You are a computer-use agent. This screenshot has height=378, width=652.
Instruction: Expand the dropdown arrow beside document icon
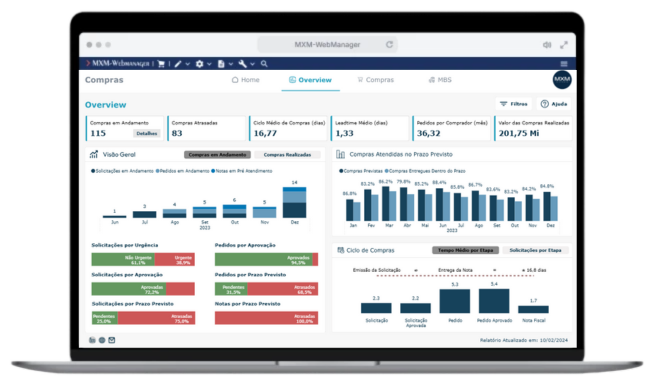pos(231,64)
